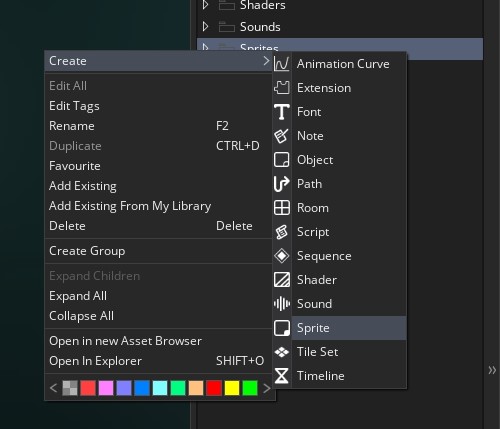
Task: Click the Extension puzzle-piece icon
Action: coord(282,88)
